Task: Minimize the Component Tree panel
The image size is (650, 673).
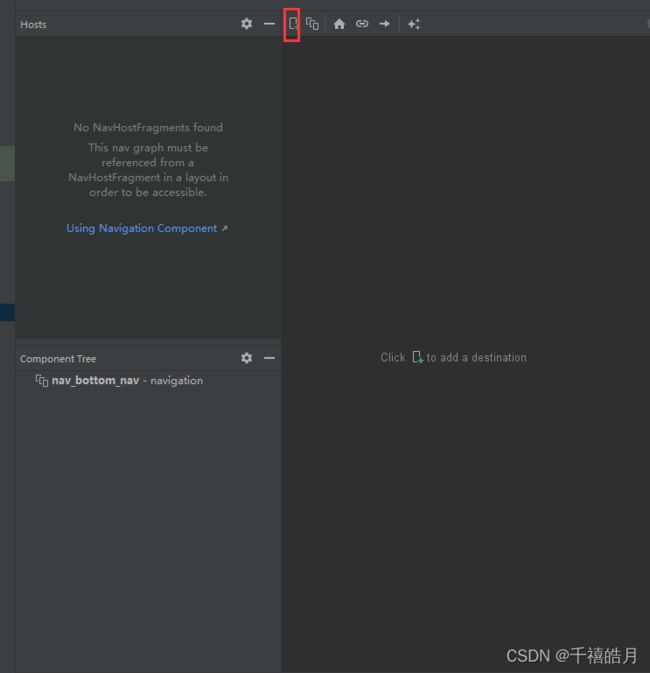Action: [269, 358]
